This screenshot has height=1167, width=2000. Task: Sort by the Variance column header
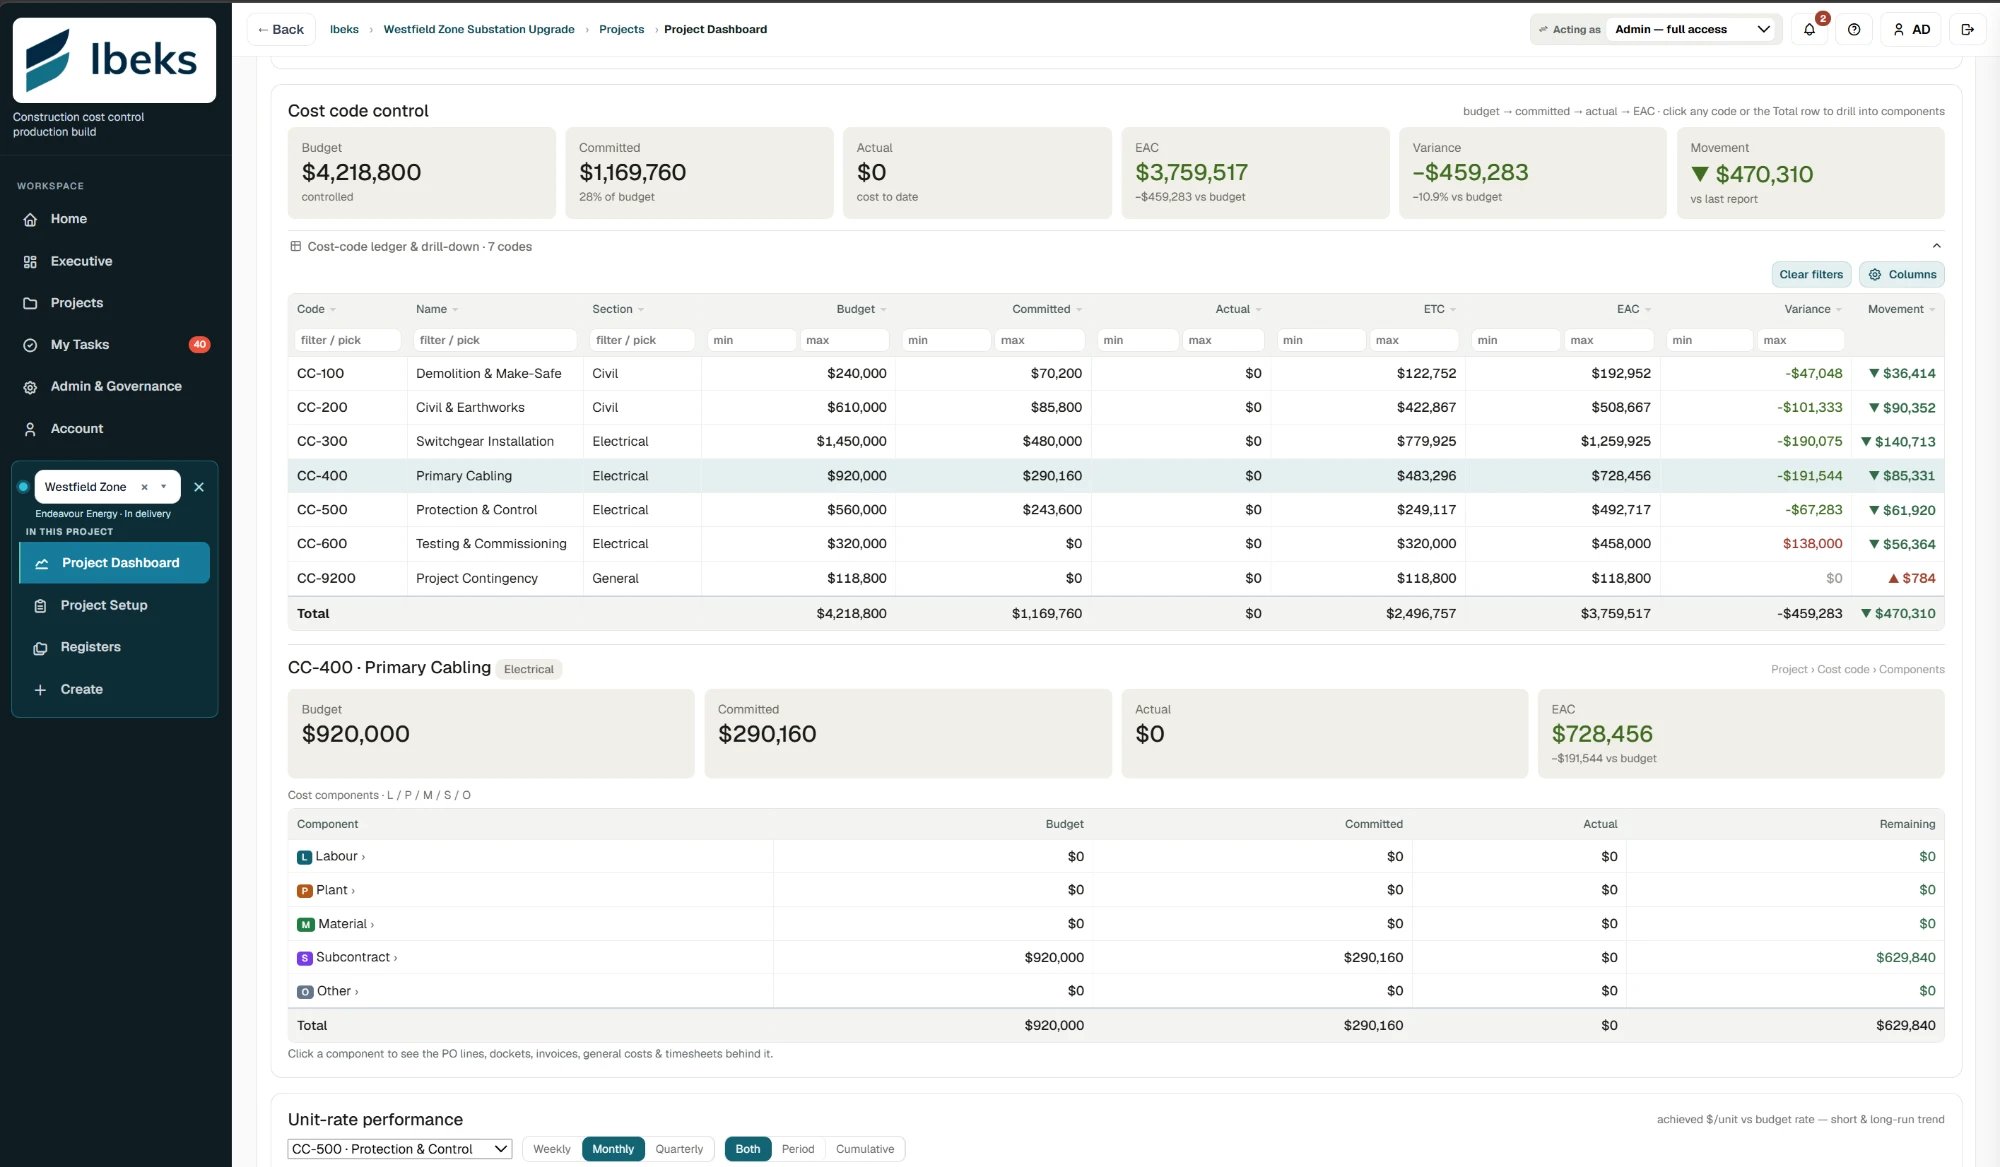pos(1812,309)
